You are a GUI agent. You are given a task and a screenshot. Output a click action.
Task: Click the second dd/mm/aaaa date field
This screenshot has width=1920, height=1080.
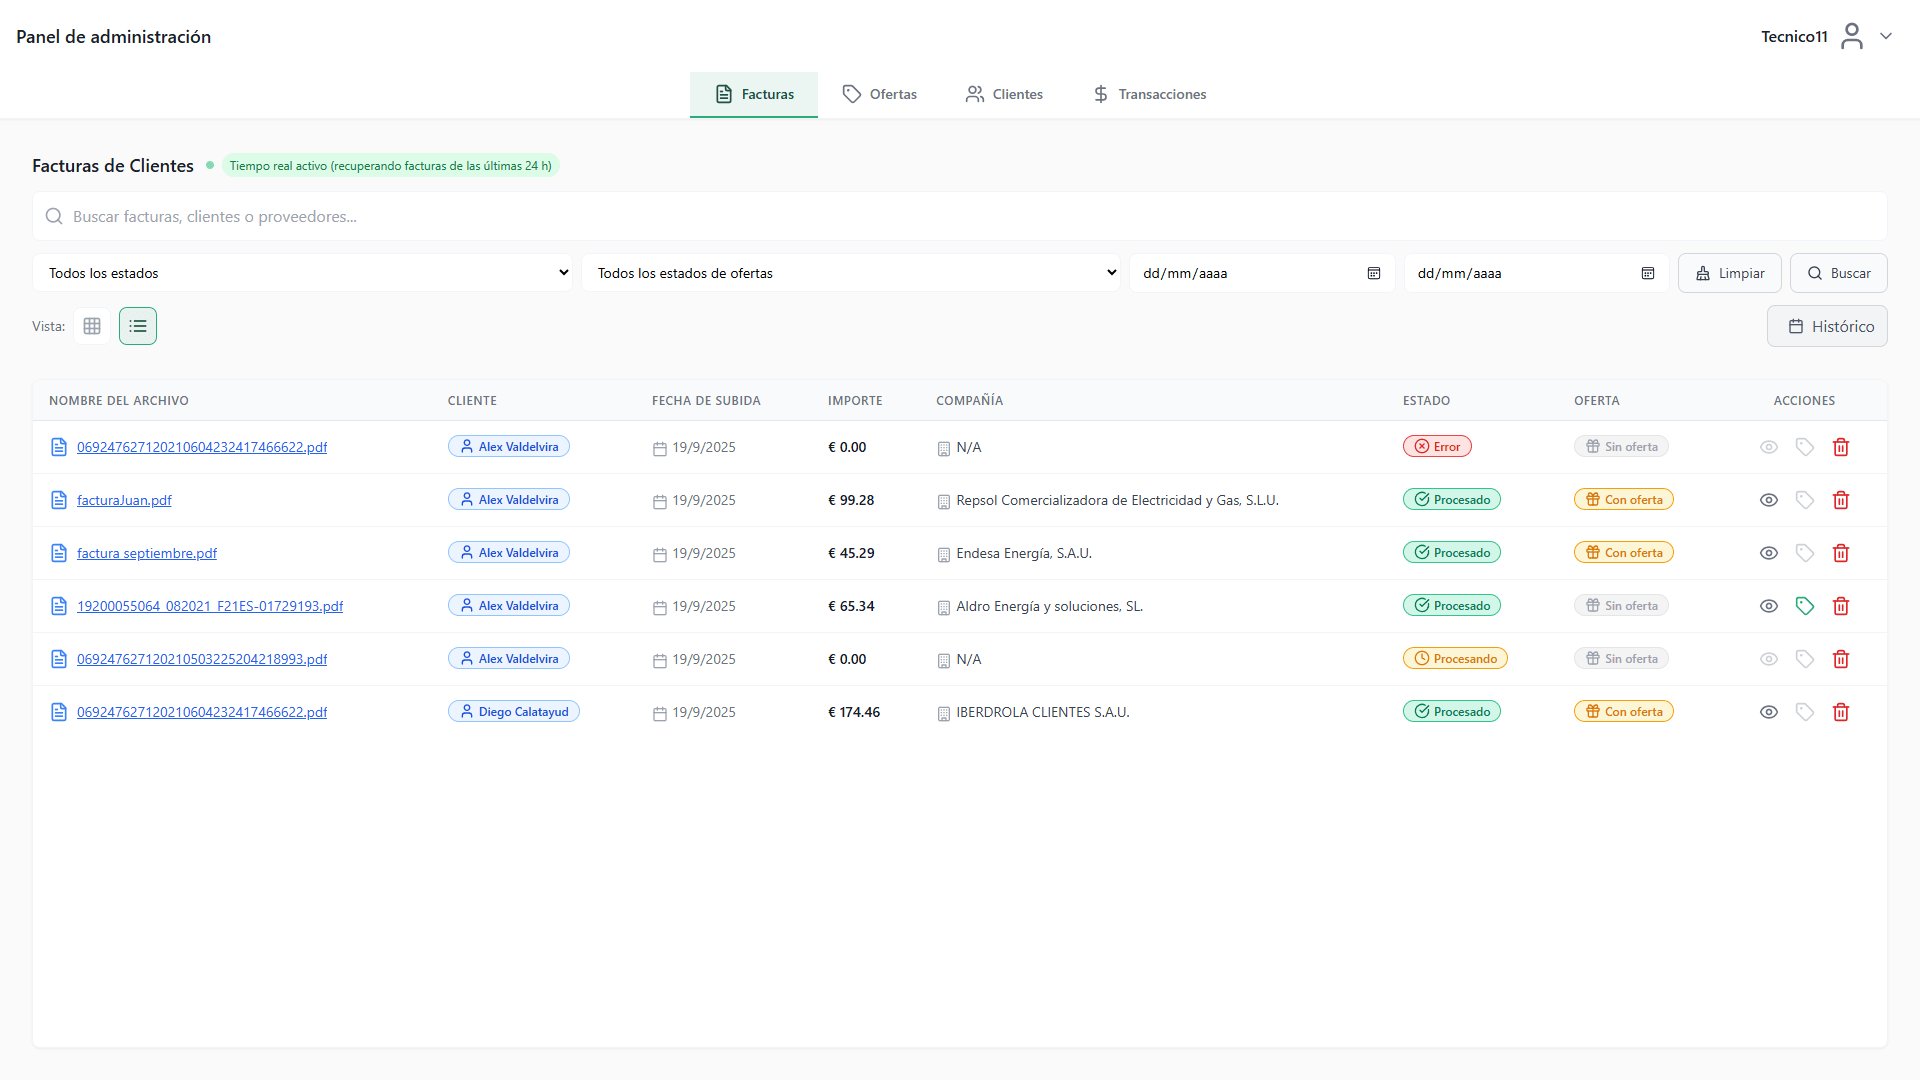coord(1537,273)
